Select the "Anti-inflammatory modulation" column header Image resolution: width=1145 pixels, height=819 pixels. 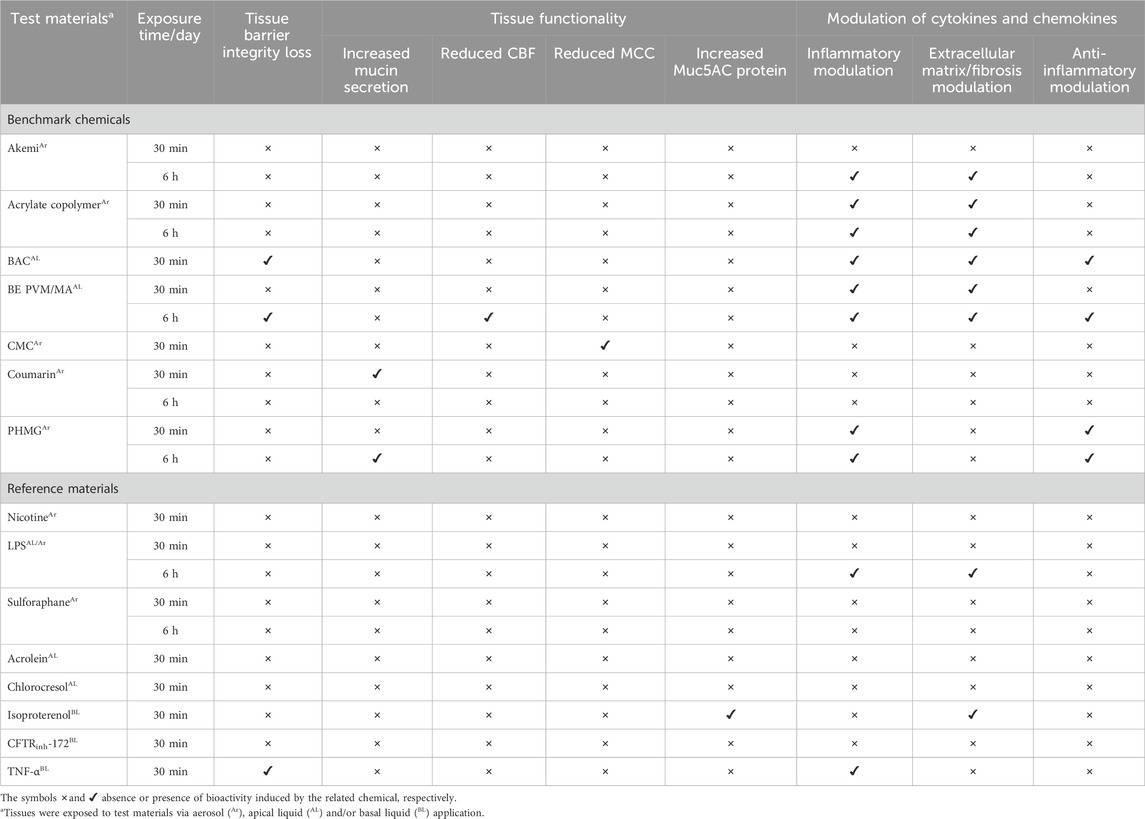(x=1089, y=70)
